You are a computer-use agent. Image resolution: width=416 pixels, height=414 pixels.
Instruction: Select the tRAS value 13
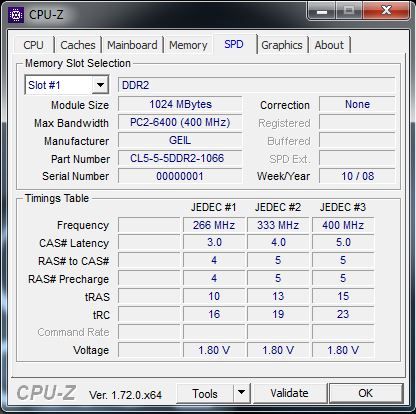coord(278,296)
